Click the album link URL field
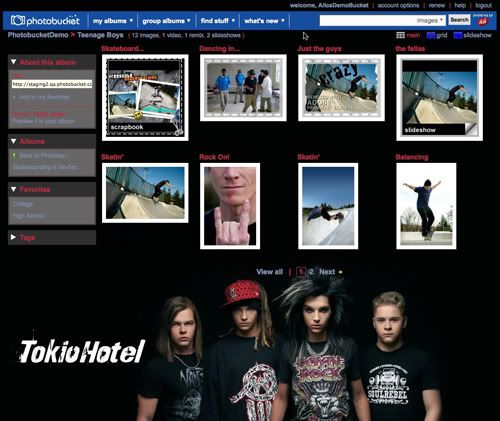The width and height of the screenshot is (500, 421). pyautogui.click(x=52, y=84)
